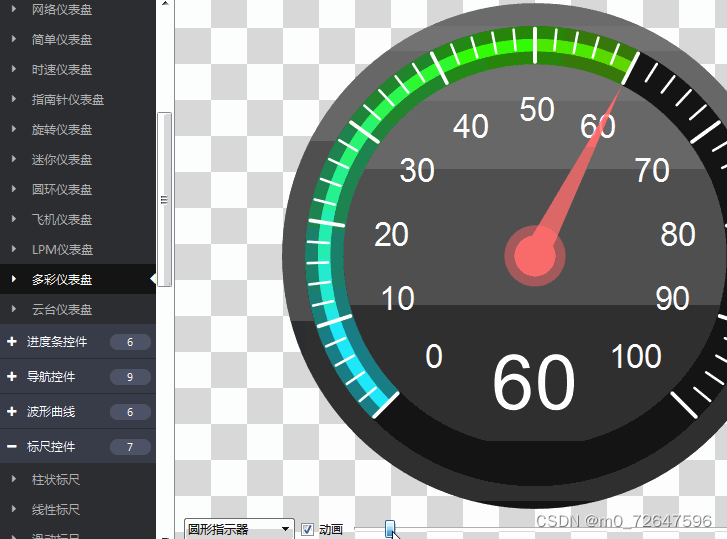Click the scrollbar up arrow
The width and height of the screenshot is (727, 539).
coord(165,4)
